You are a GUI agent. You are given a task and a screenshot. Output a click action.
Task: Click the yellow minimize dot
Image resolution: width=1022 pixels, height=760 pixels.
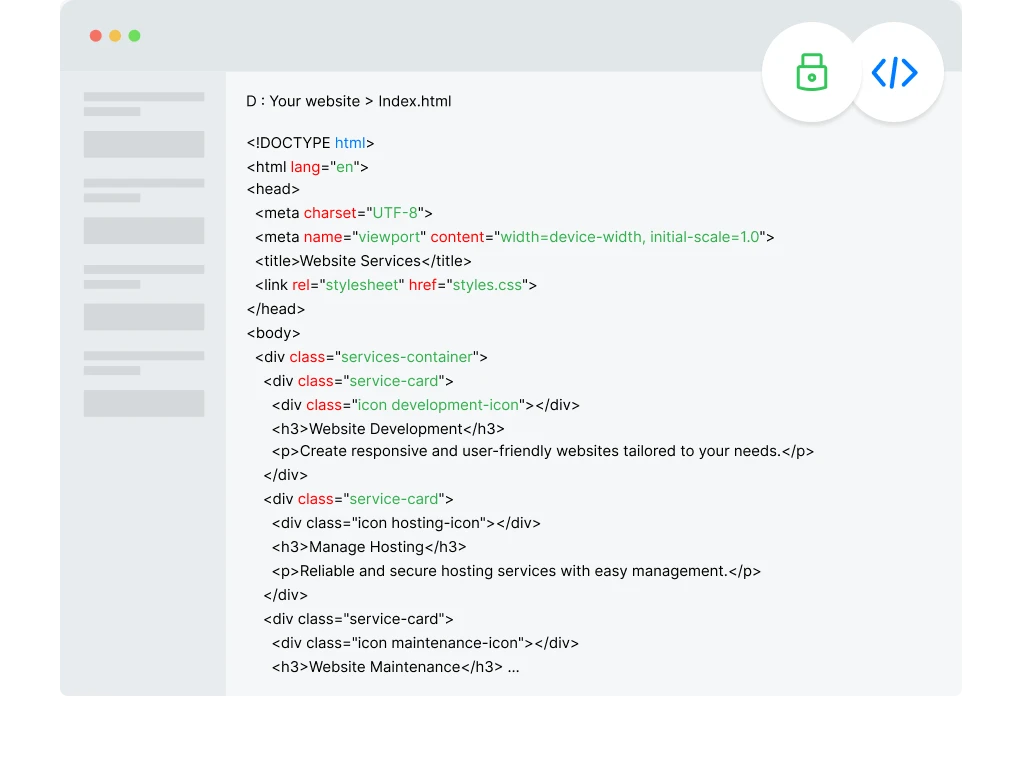click(x=115, y=36)
